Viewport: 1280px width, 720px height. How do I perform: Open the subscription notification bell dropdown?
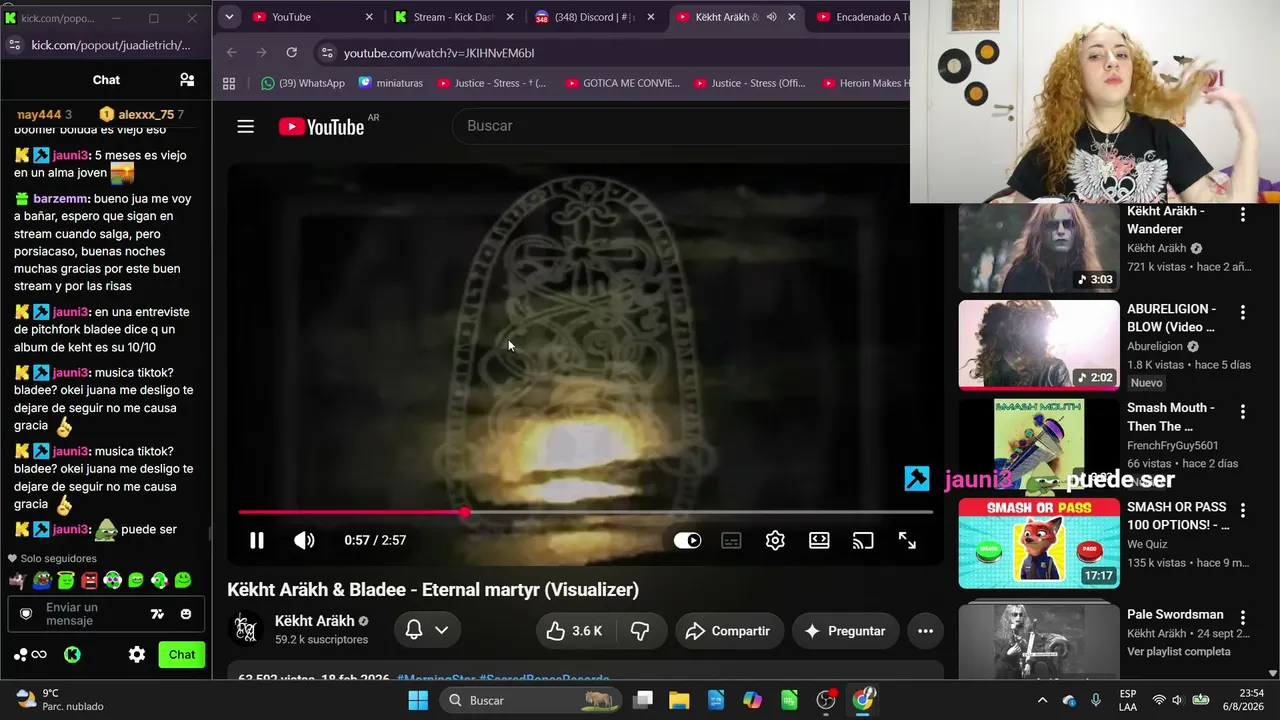tap(427, 630)
